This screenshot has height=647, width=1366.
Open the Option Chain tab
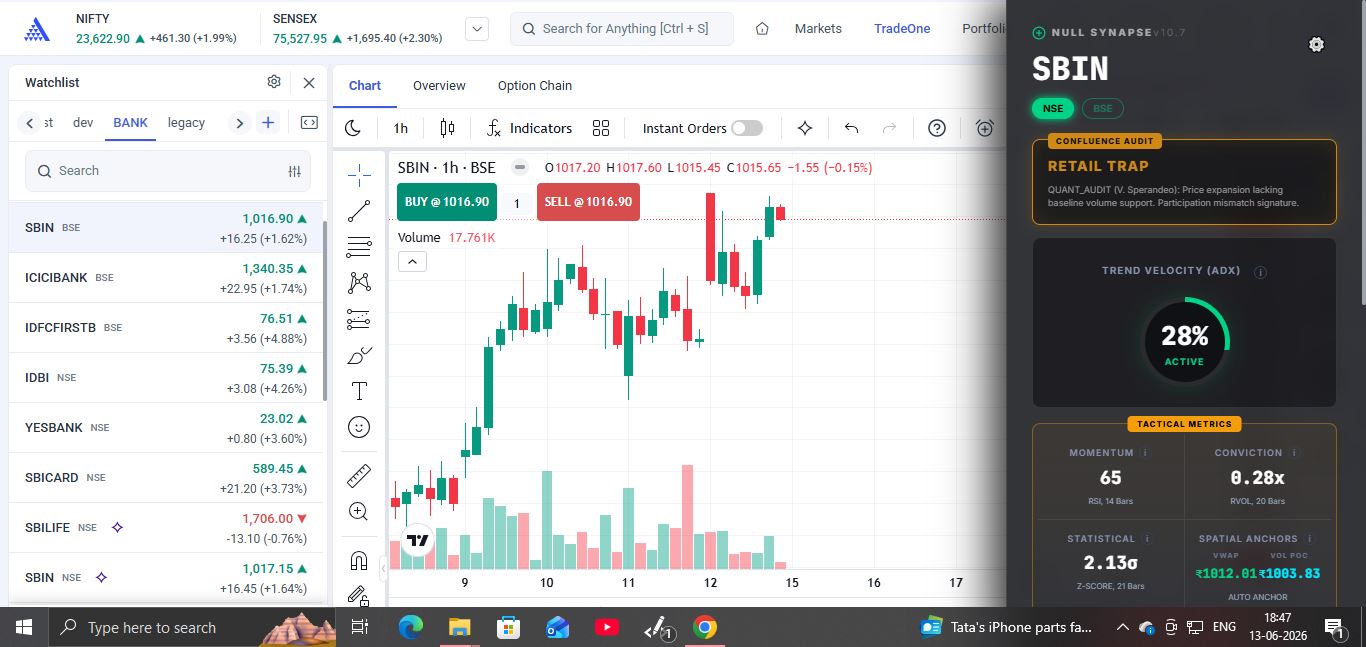point(535,86)
